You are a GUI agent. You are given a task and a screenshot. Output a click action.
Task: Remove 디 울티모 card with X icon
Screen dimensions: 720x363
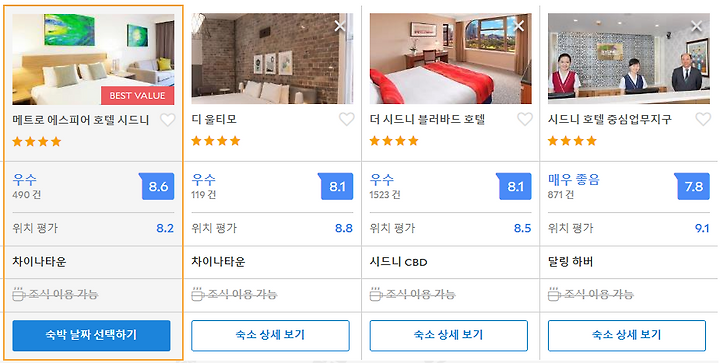click(x=340, y=26)
